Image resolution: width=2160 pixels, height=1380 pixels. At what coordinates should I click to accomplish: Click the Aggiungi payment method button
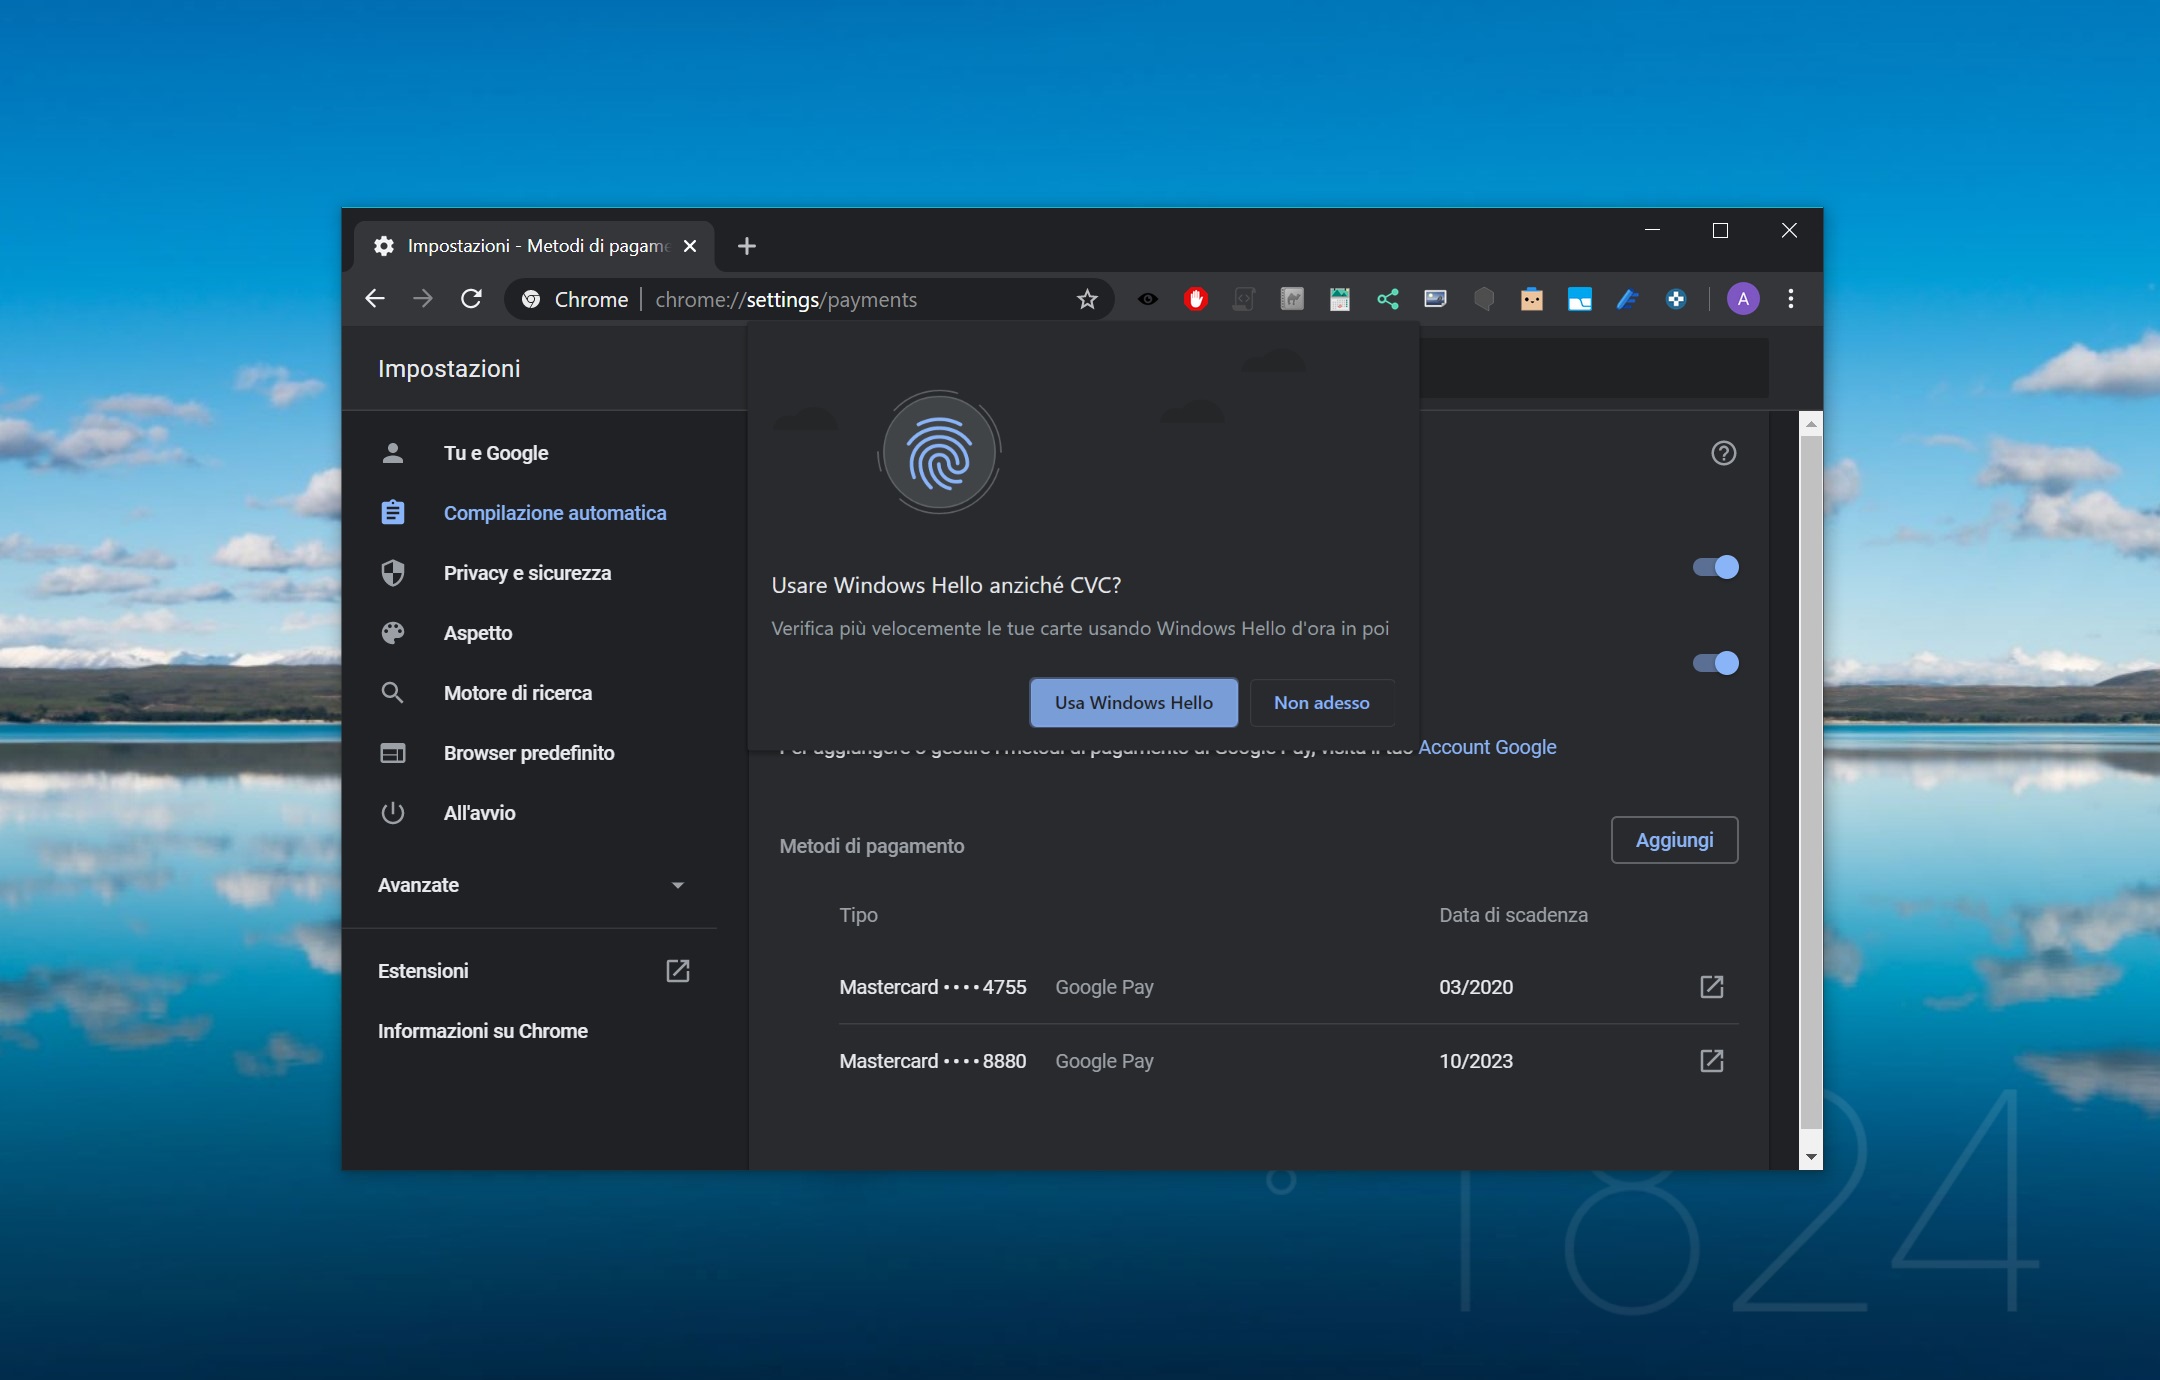click(1674, 840)
